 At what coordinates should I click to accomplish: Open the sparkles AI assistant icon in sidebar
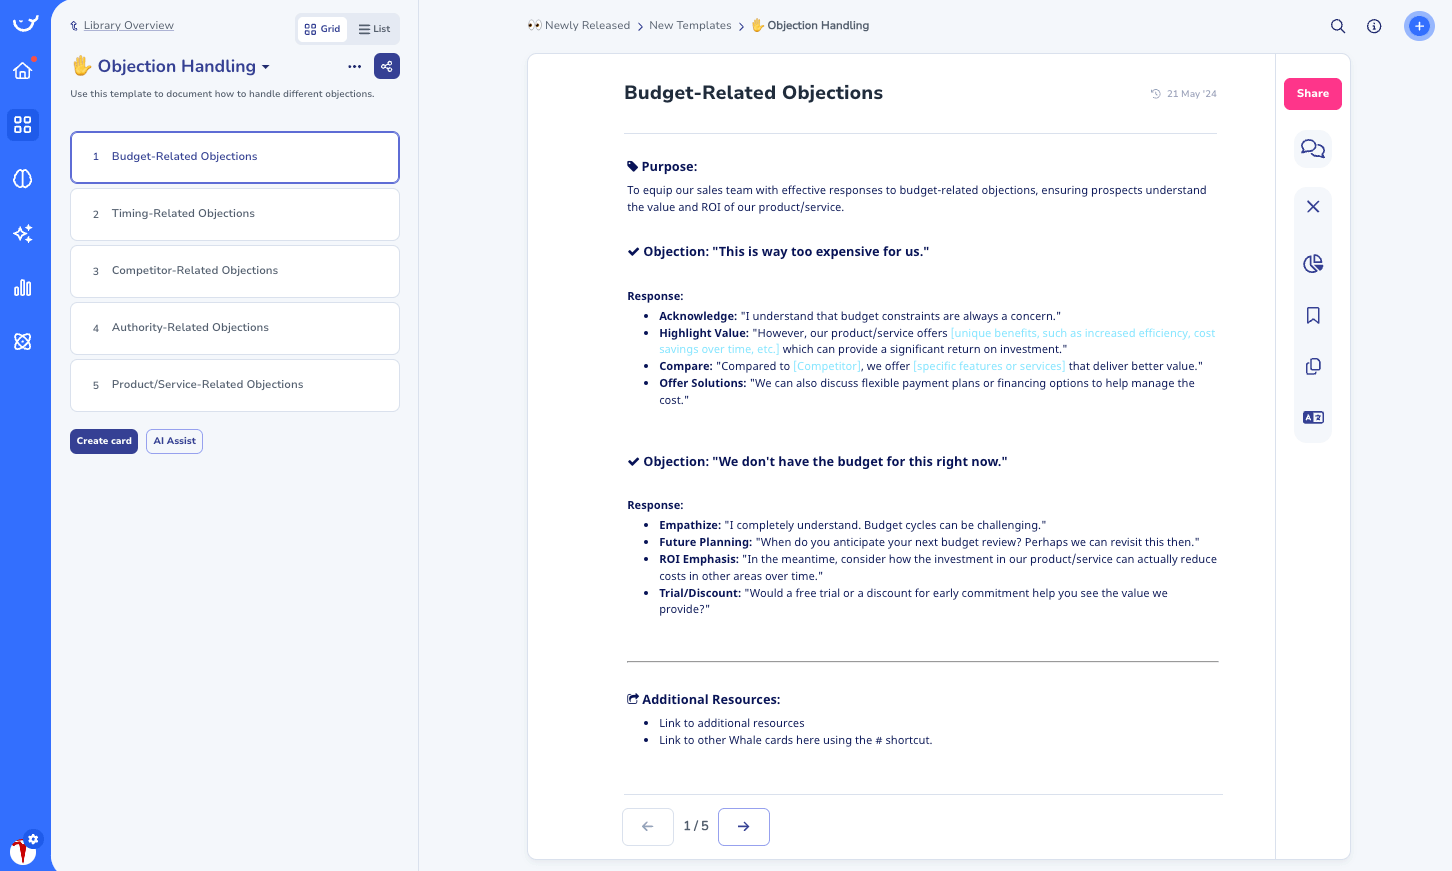tap(22, 233)
